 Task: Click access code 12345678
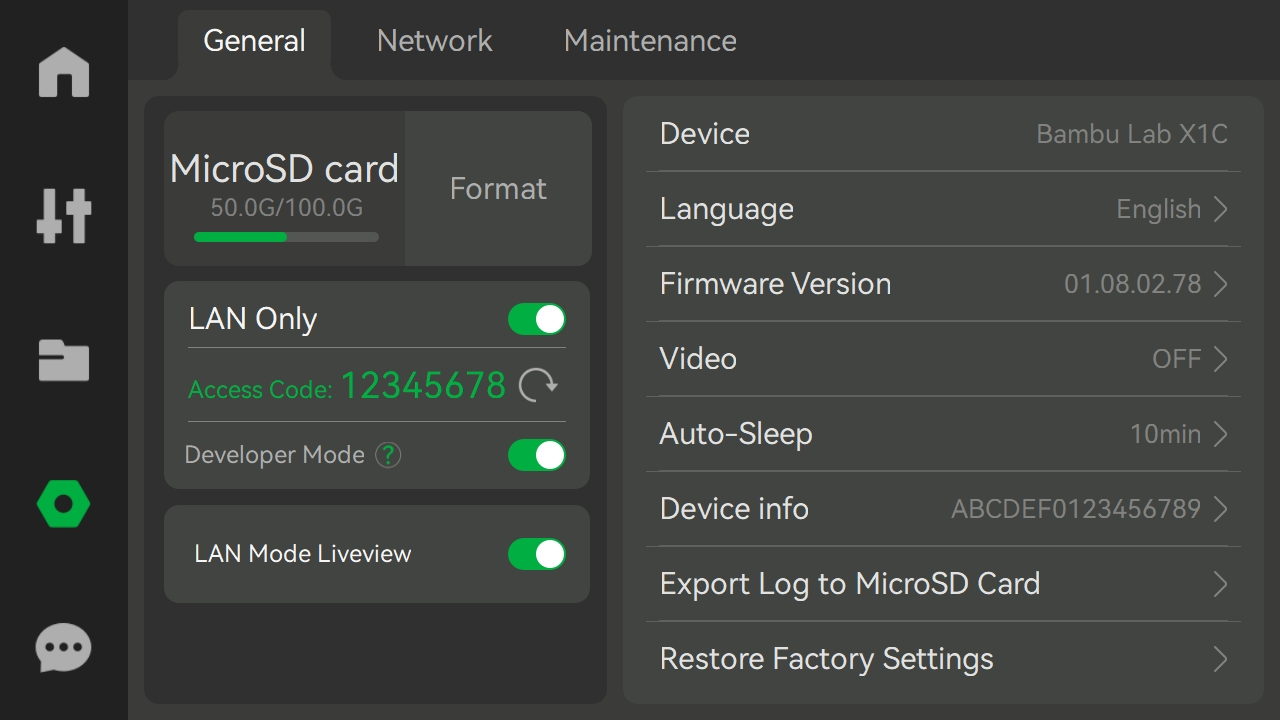[x=423, y=385]
